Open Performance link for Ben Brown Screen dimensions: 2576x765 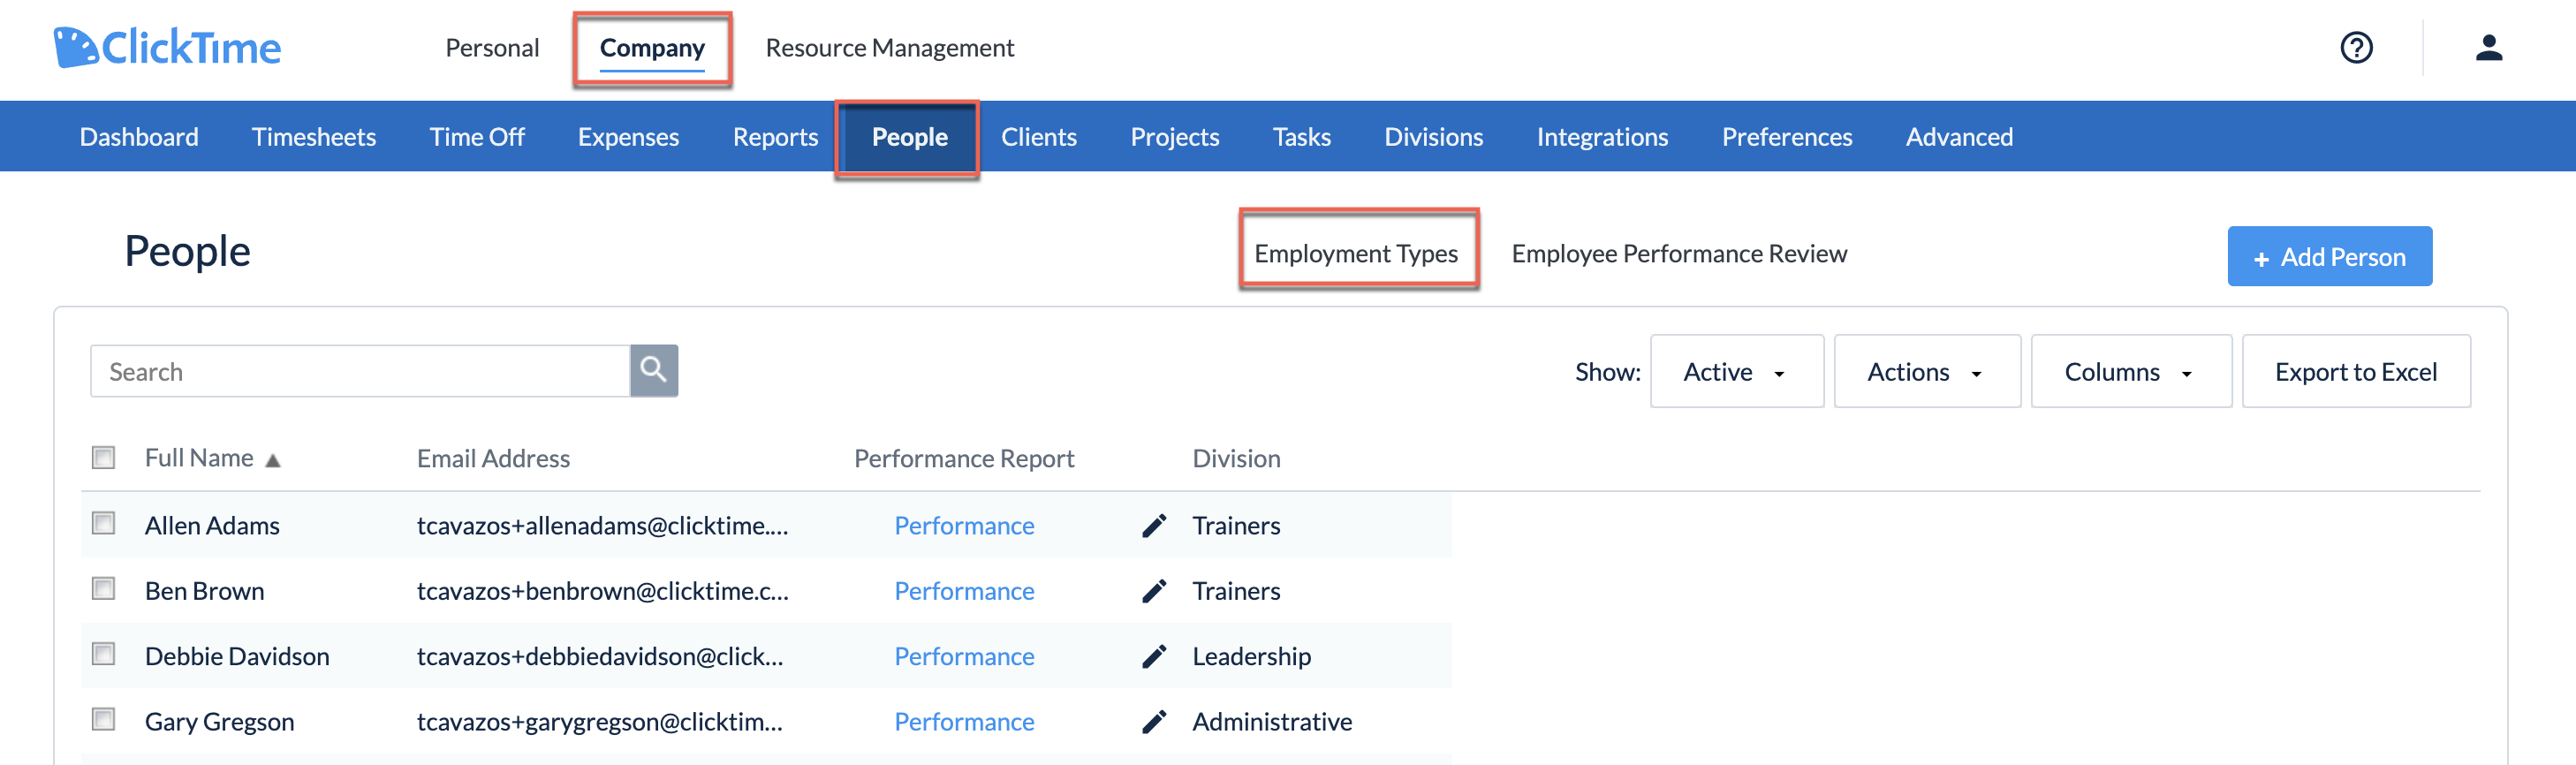tap(964, 591)
